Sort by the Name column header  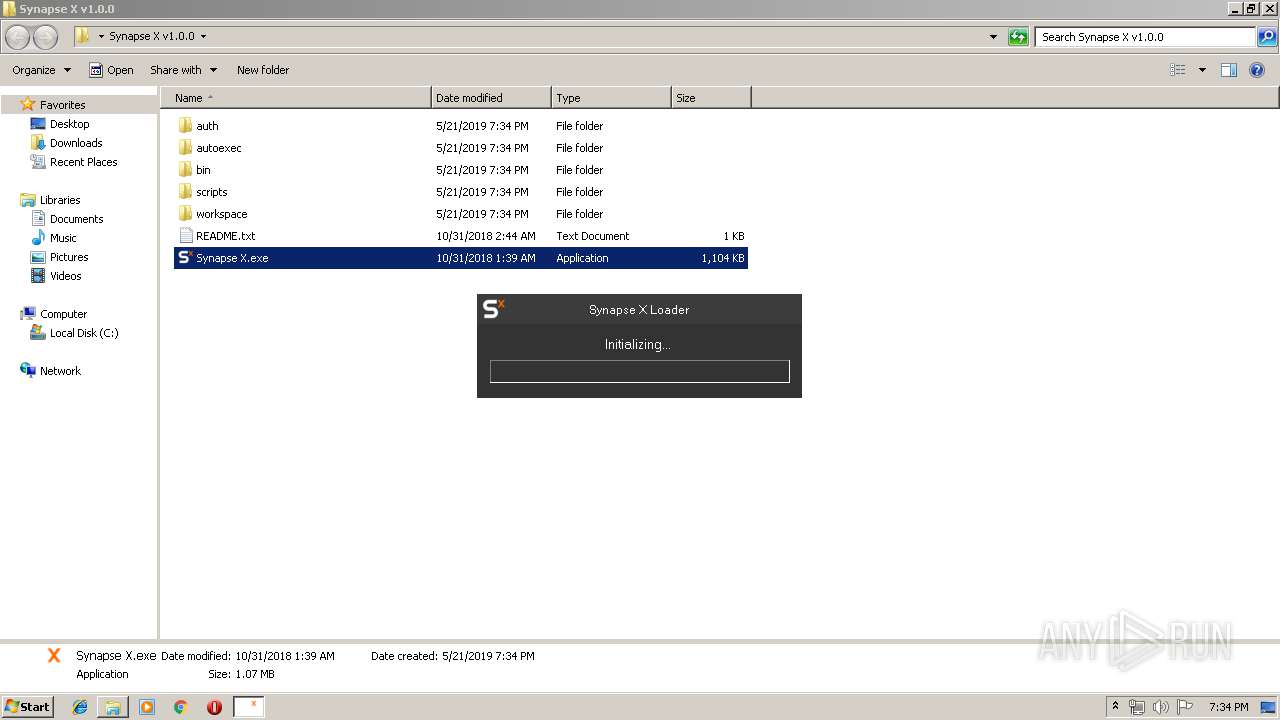[x=295, y=98]
